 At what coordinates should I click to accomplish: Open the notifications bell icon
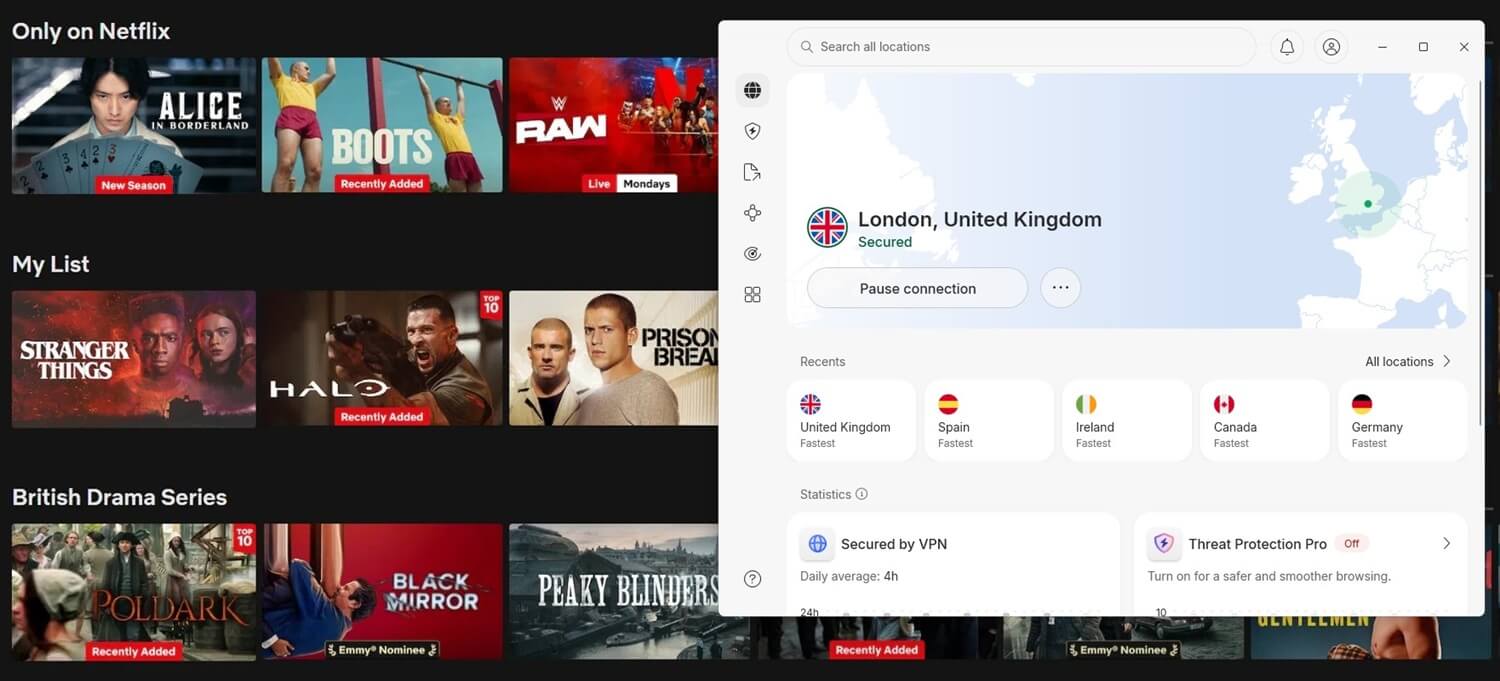[1287, 47]
